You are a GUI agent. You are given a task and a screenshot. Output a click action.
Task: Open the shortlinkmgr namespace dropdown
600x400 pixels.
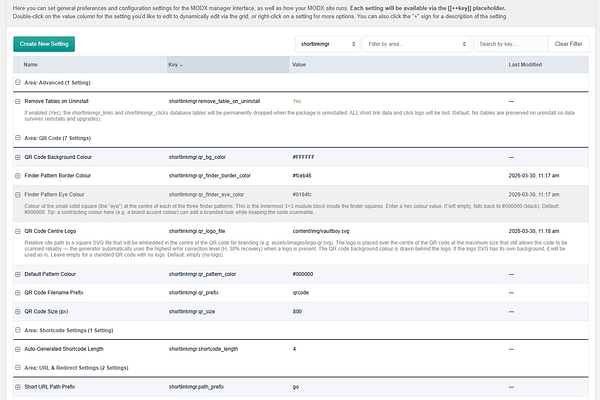coord(328,44)
